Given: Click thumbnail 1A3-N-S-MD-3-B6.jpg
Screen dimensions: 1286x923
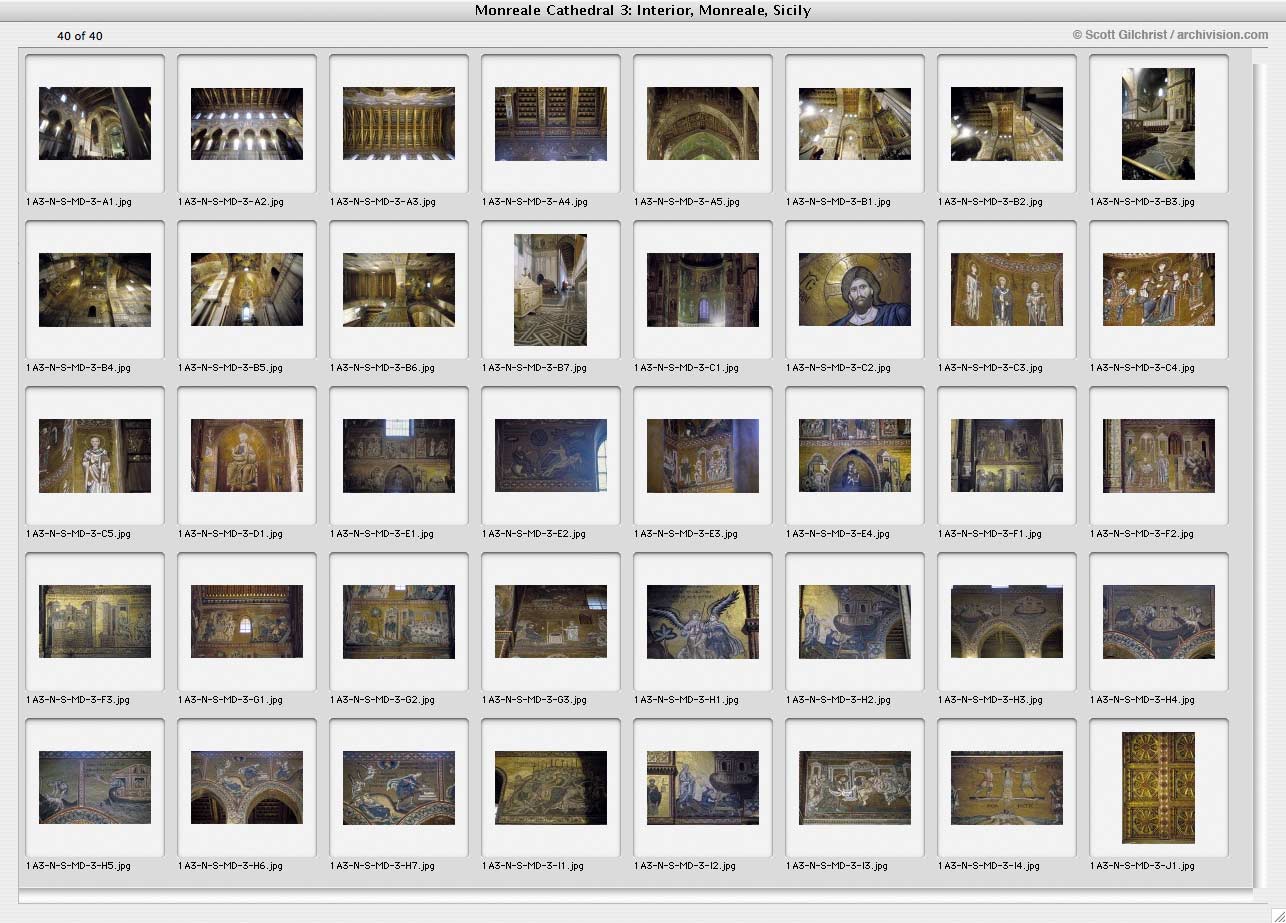Looking at the screenshot, I should [x=399, y=289].
